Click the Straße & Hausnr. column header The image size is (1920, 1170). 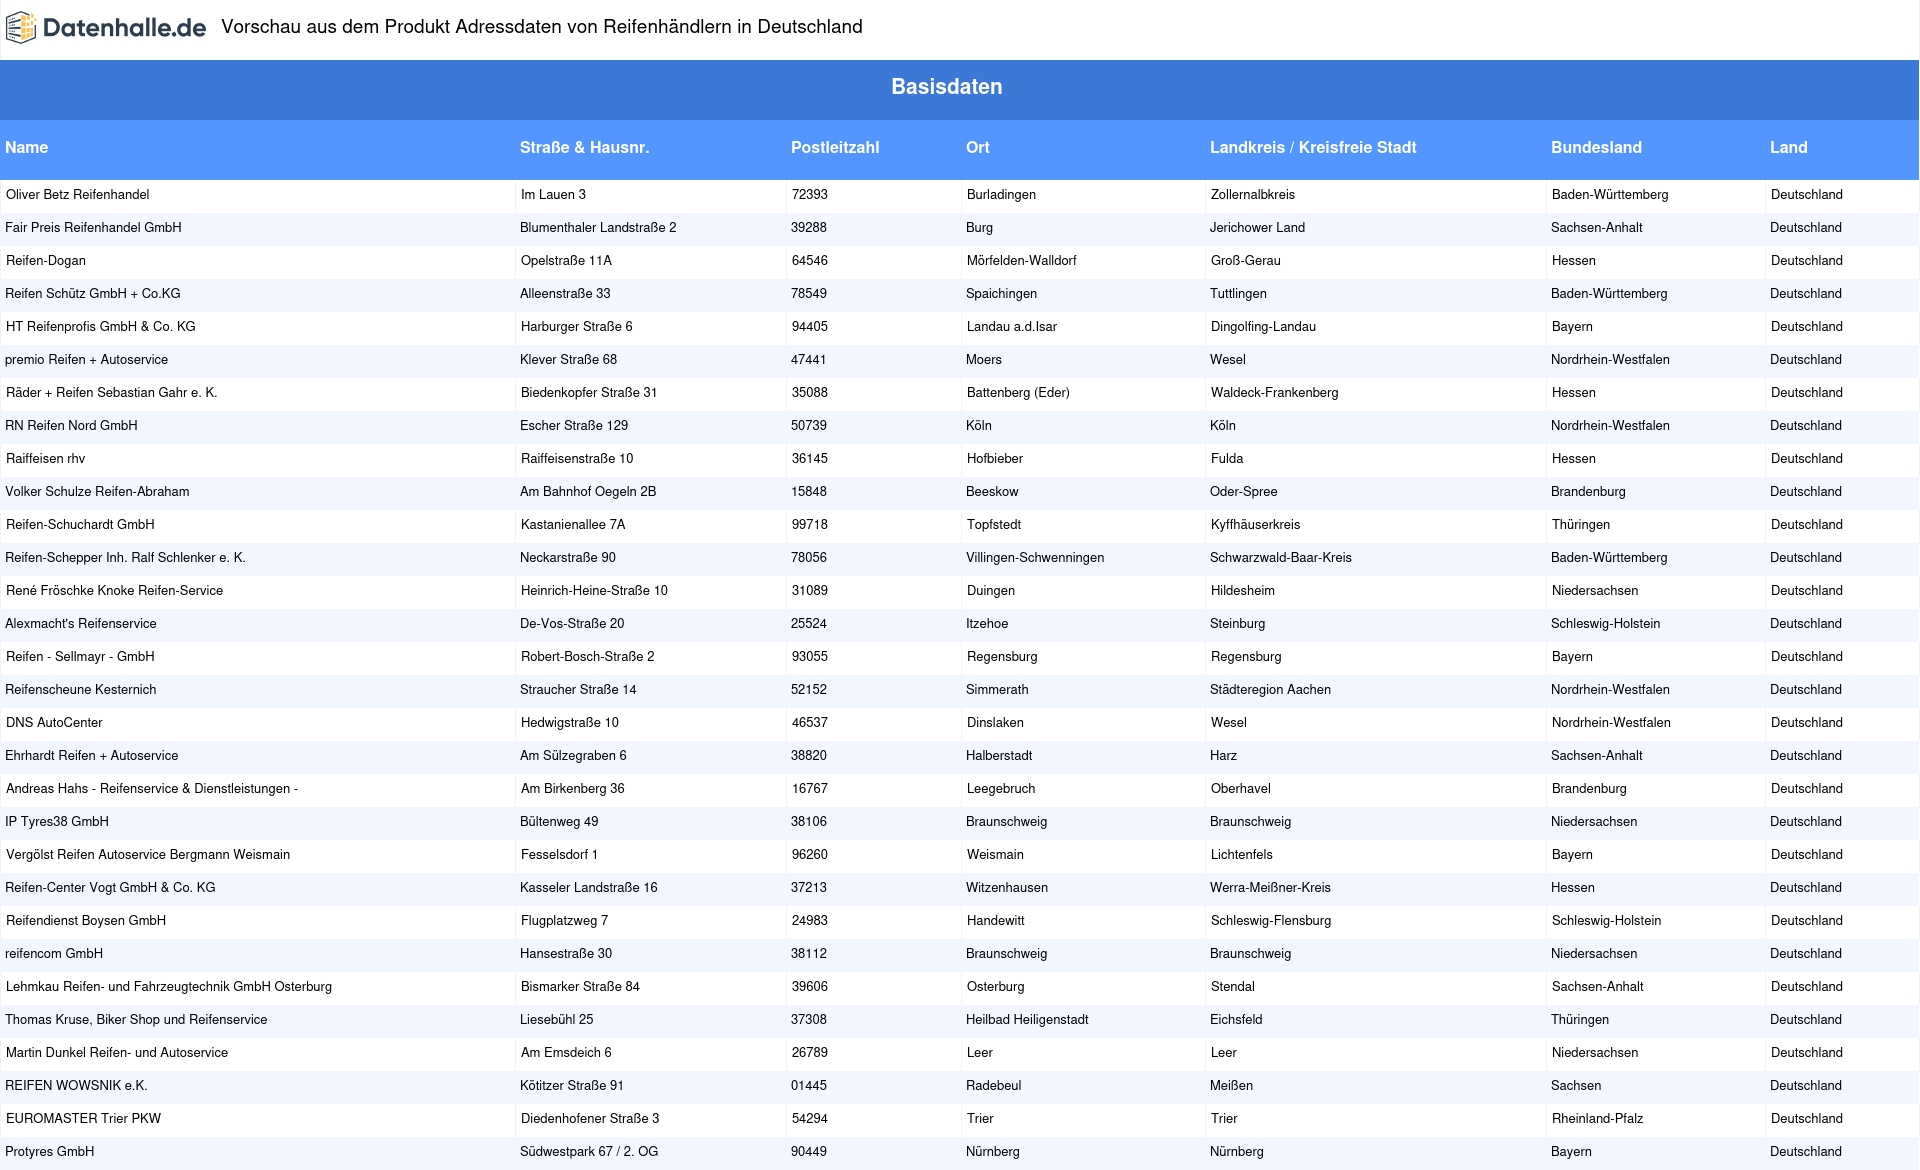(x=584, y=147)
